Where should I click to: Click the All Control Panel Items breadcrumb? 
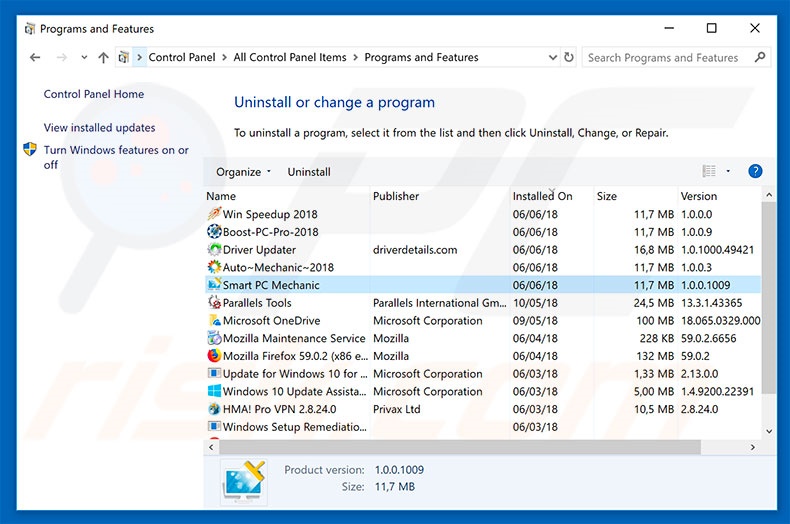[290, 57]
